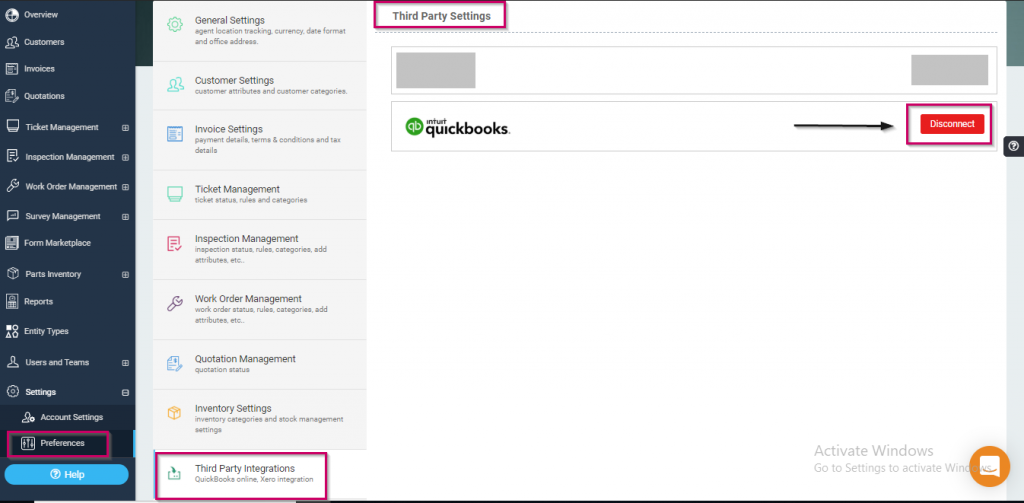Screen dimensions: 1024x503
Task: Click the Form Marketplace icon
Action: pyautogui.click(x=11, y=243)
